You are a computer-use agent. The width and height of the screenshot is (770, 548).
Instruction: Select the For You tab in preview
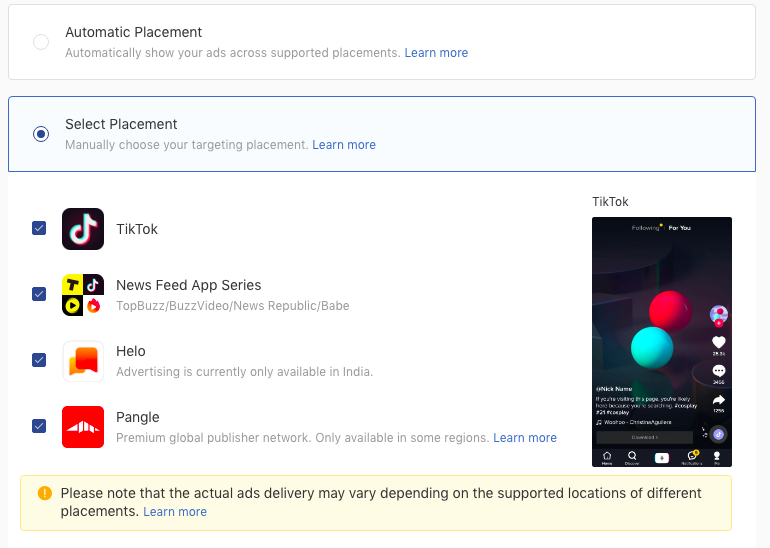point(680,228)
